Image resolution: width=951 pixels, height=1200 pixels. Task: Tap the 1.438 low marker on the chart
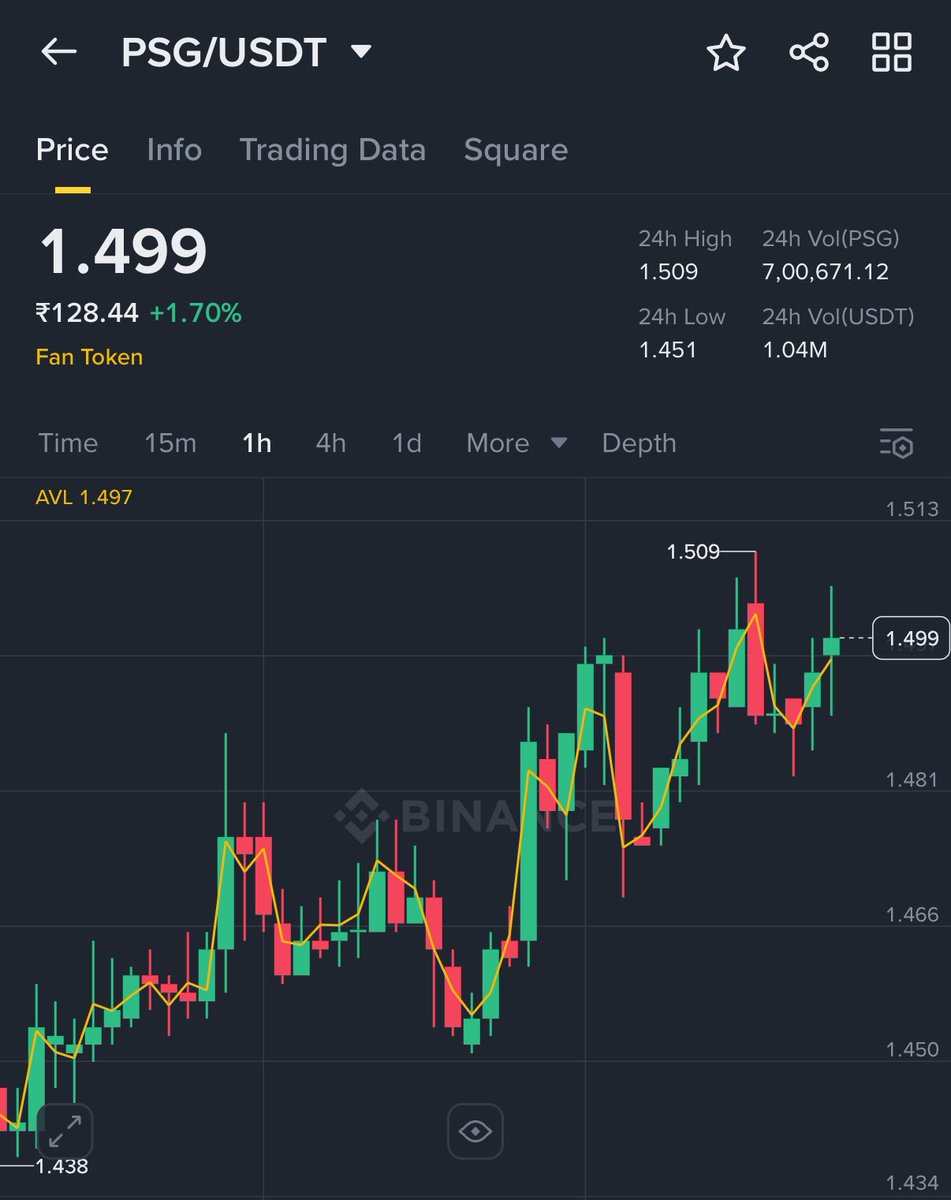click(62, 1166)
